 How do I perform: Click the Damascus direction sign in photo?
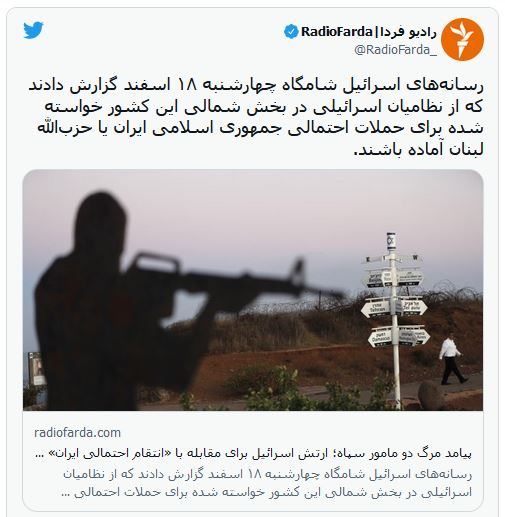[x=380, y=337]
